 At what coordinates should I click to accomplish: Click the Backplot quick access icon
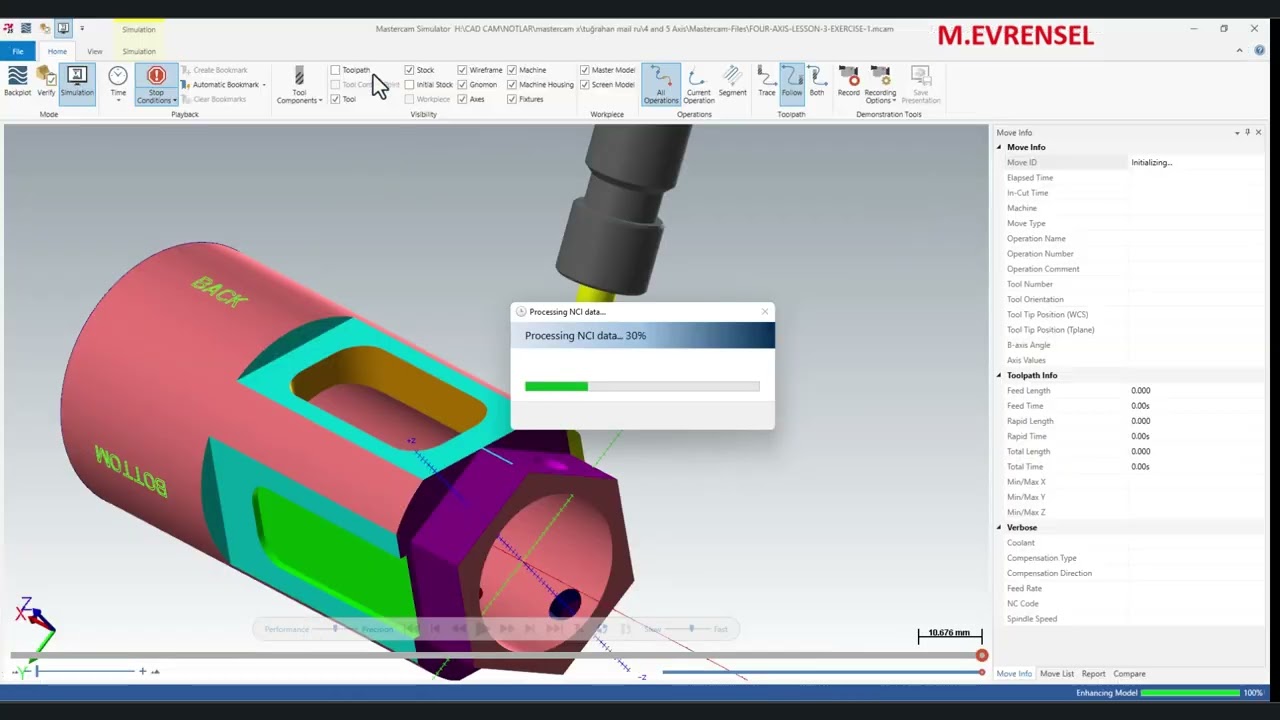coord(26,28)
